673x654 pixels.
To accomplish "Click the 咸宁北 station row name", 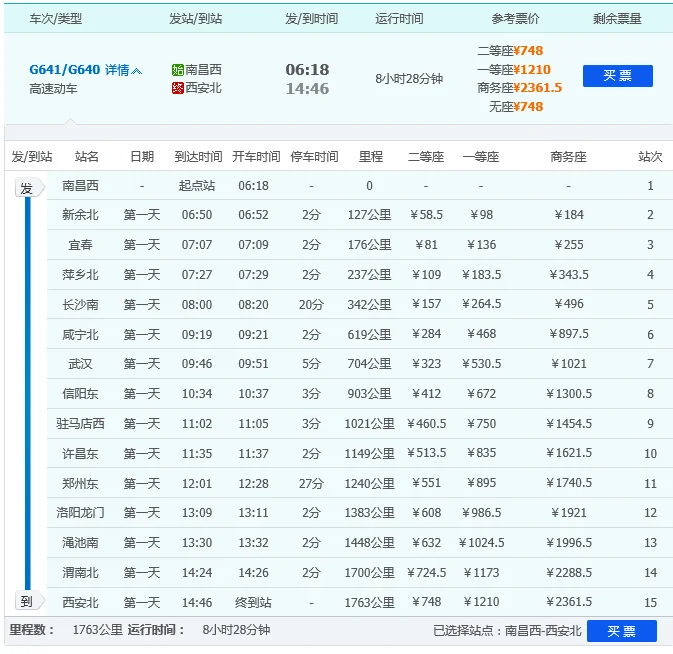I will 80,334.
